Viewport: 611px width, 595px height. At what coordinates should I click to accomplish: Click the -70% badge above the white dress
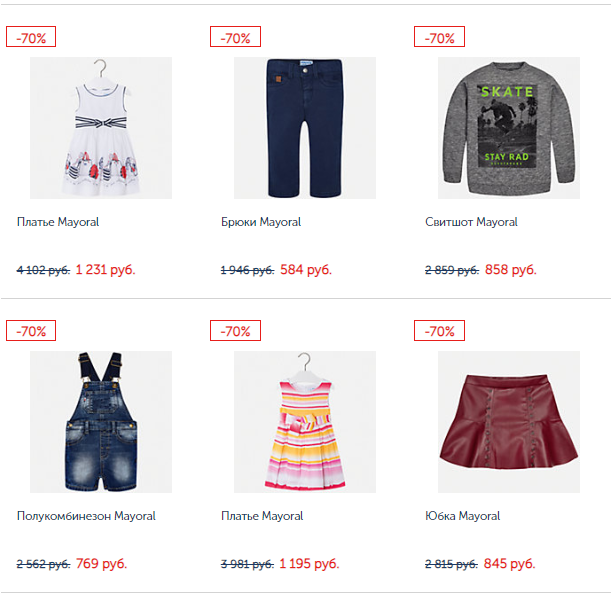pyautogui.click(x=31, y=37)
